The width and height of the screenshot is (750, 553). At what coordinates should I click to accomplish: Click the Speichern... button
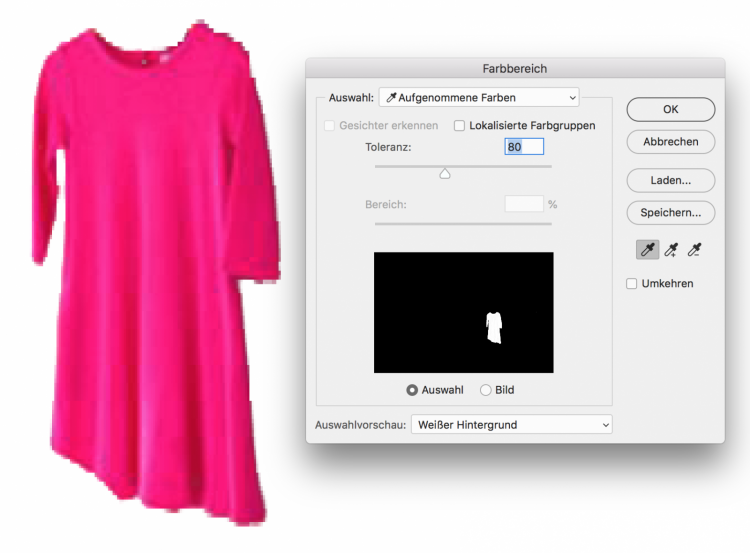(671, 213)
